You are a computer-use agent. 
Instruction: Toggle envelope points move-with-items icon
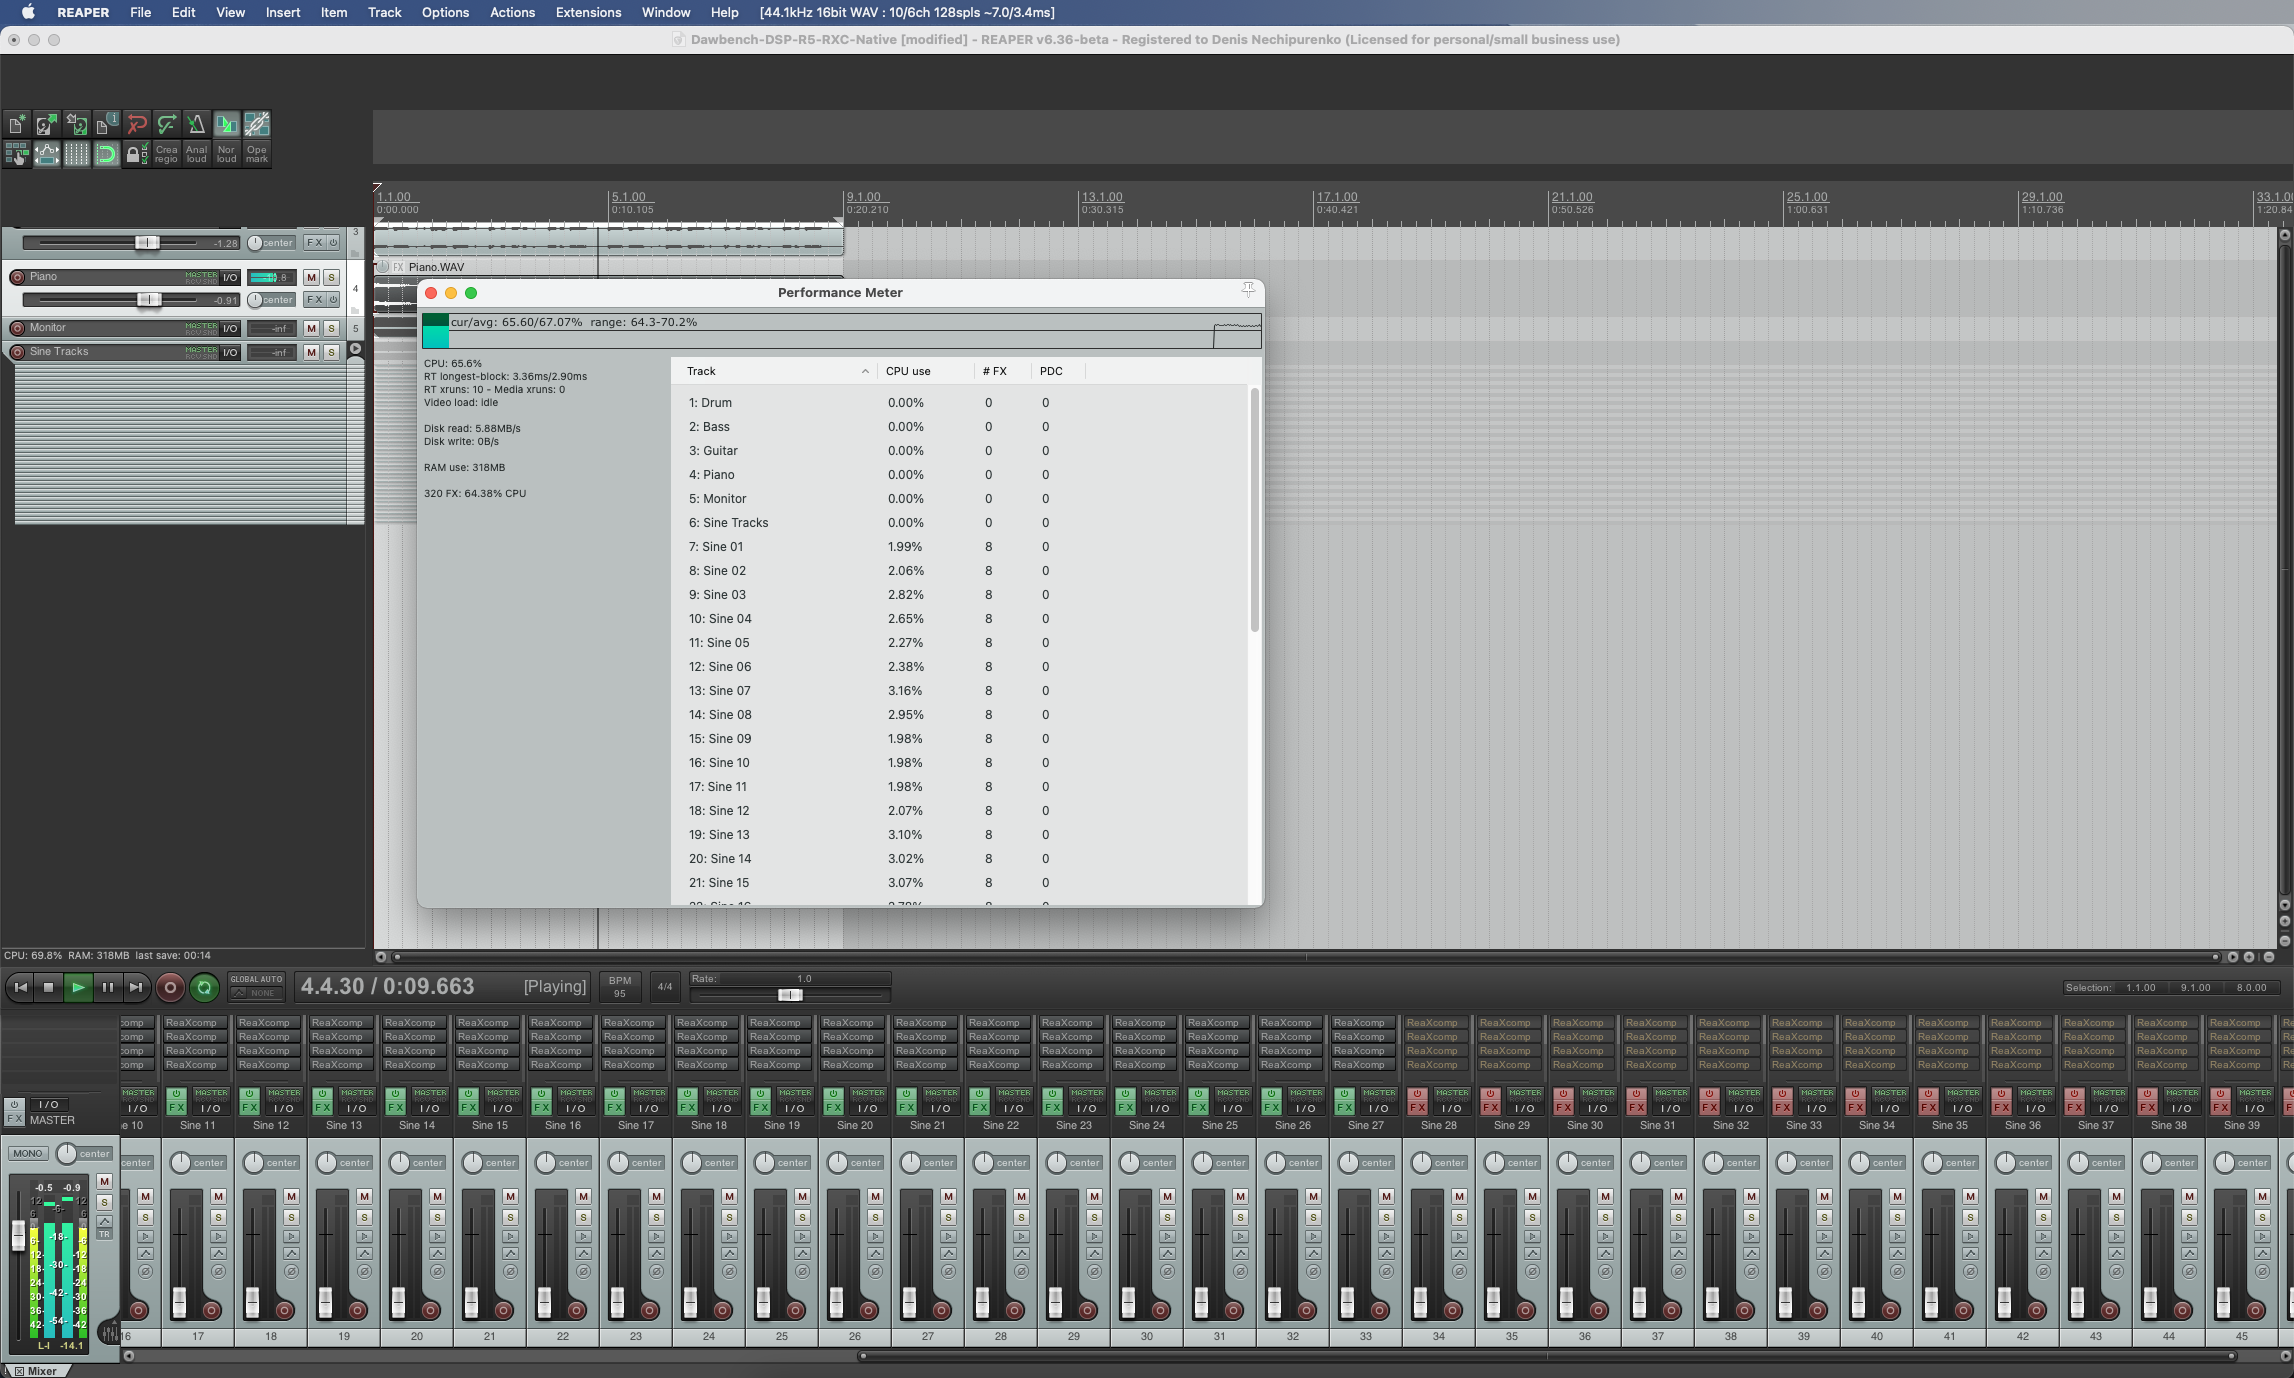47,154
